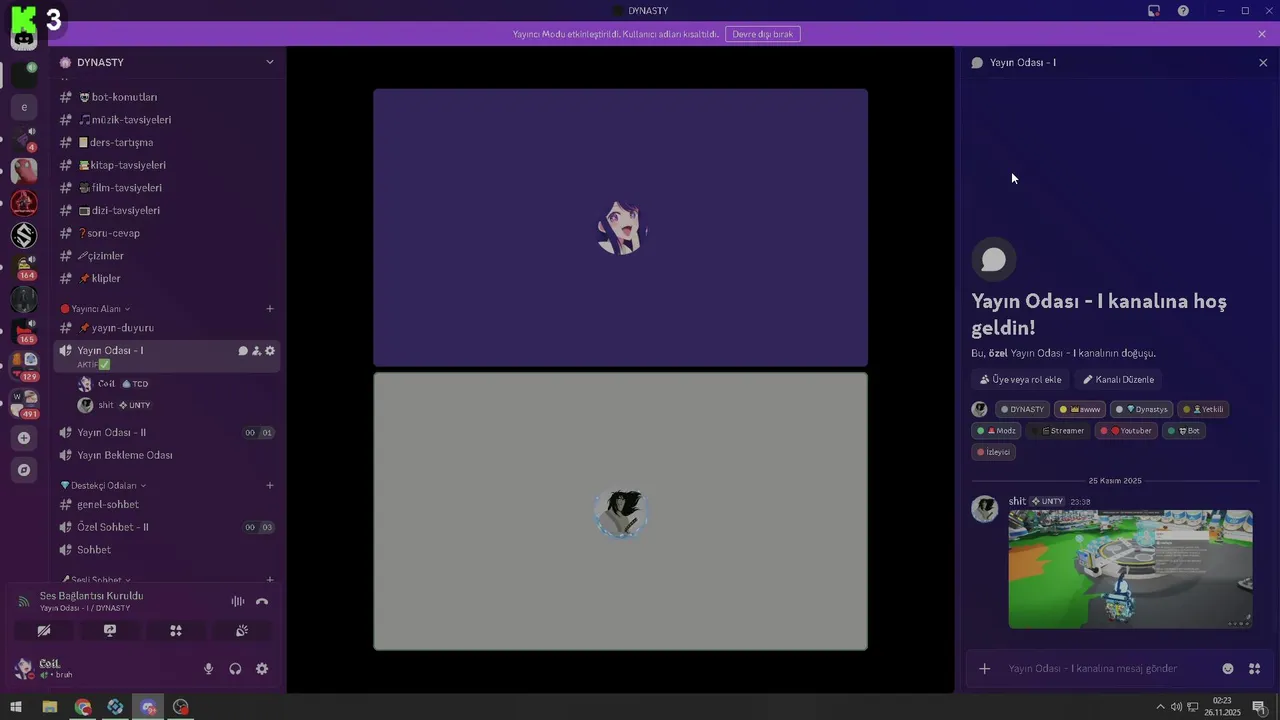
Task: Open the müzik-tavsiyeleri channel
Action: tap(166, 120)
